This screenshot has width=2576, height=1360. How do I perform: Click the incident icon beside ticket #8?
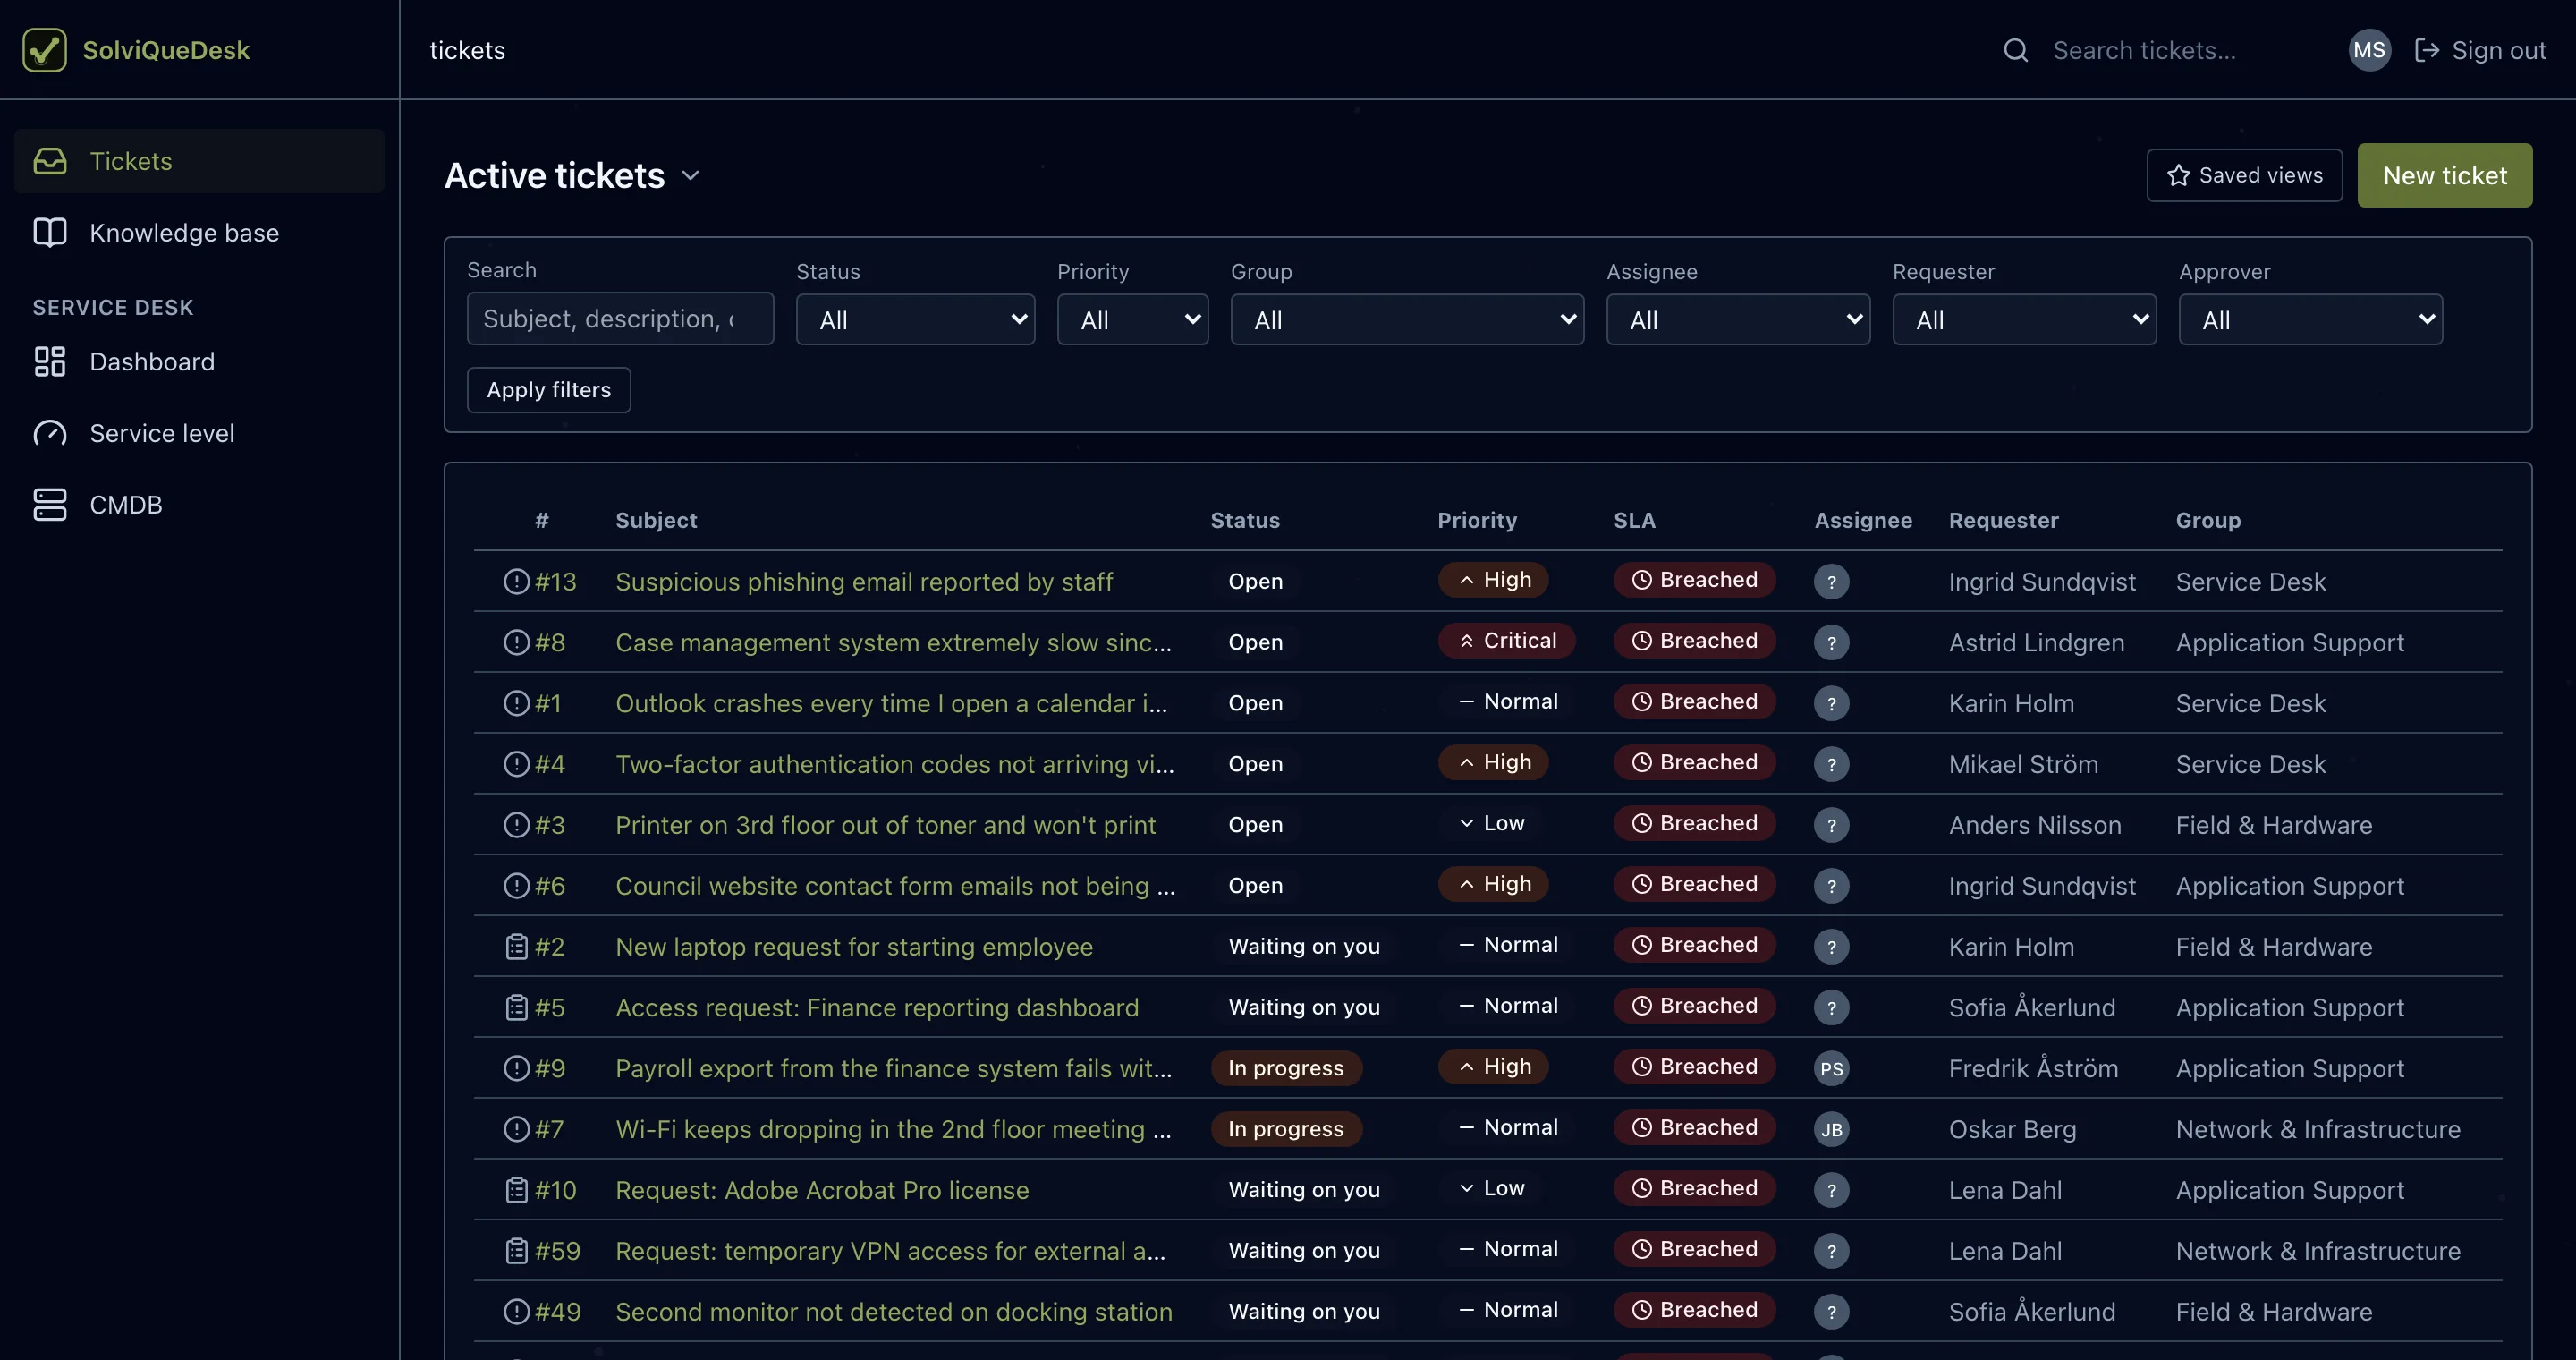click(x=516, y=642)
